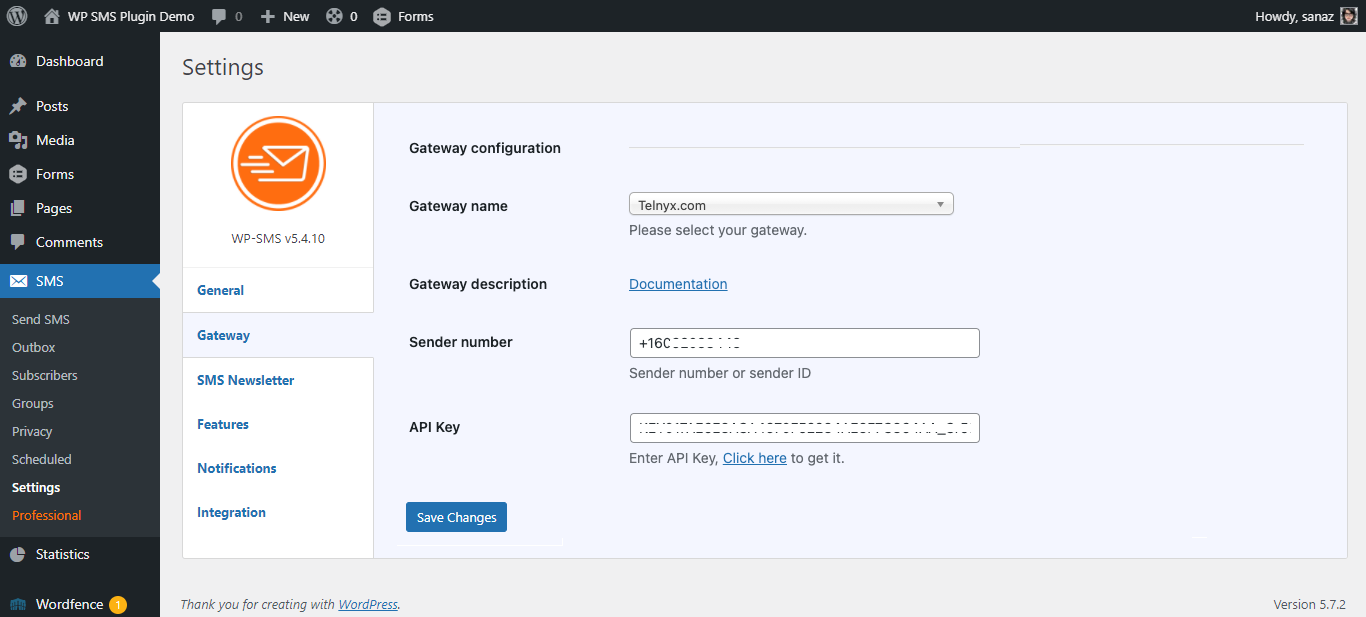Open the Media library icon
The height and width of the screenshot is (617, 1366).
tap(18, 140)
